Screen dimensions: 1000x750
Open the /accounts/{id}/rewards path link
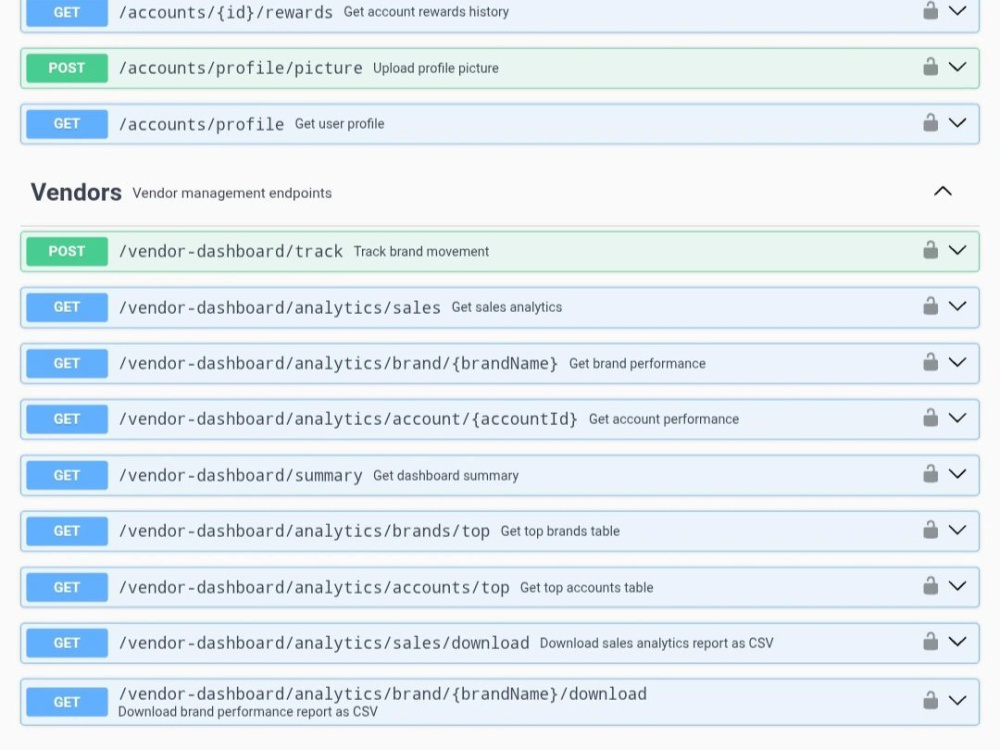tap(226, 12)
